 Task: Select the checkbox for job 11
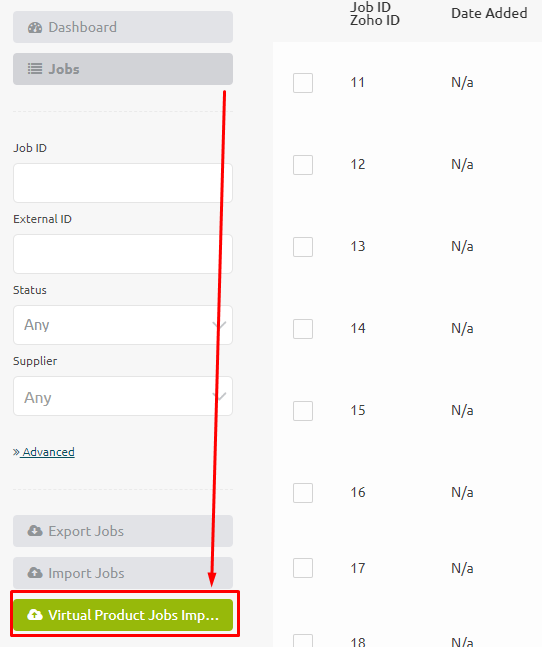(x=303, y=83)
